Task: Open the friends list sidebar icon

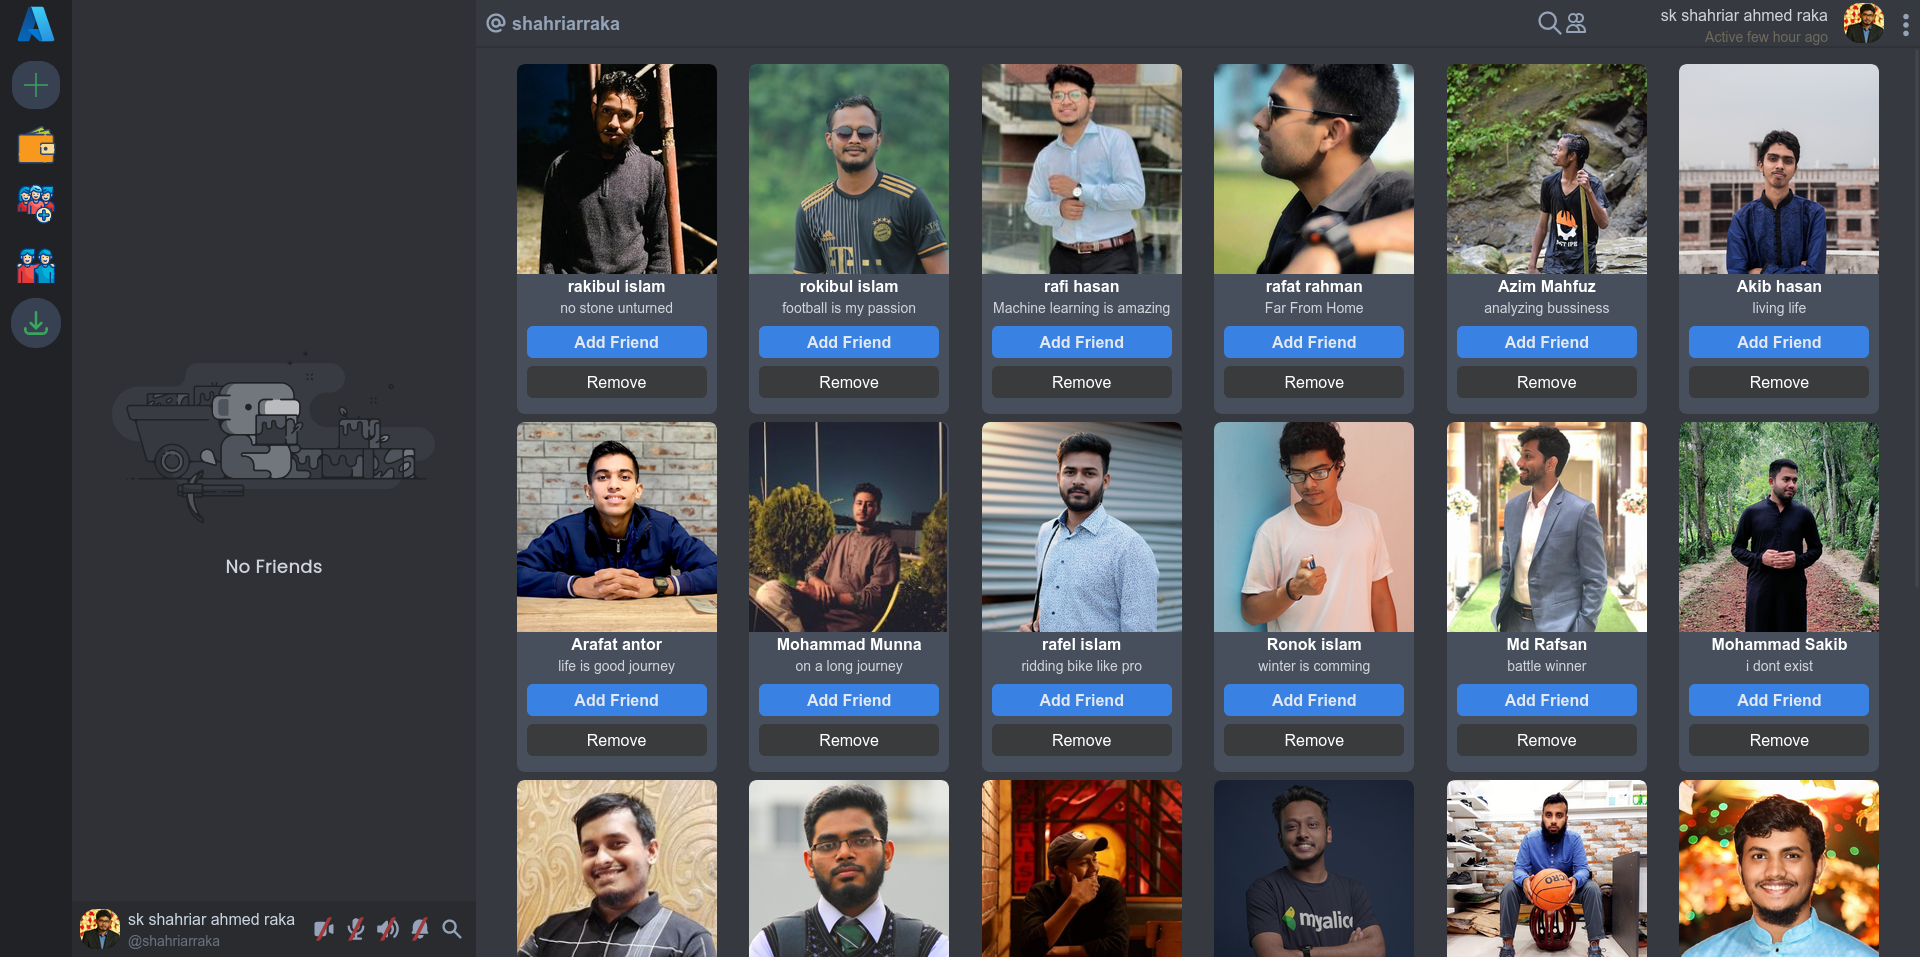Action: click(36, 266)
